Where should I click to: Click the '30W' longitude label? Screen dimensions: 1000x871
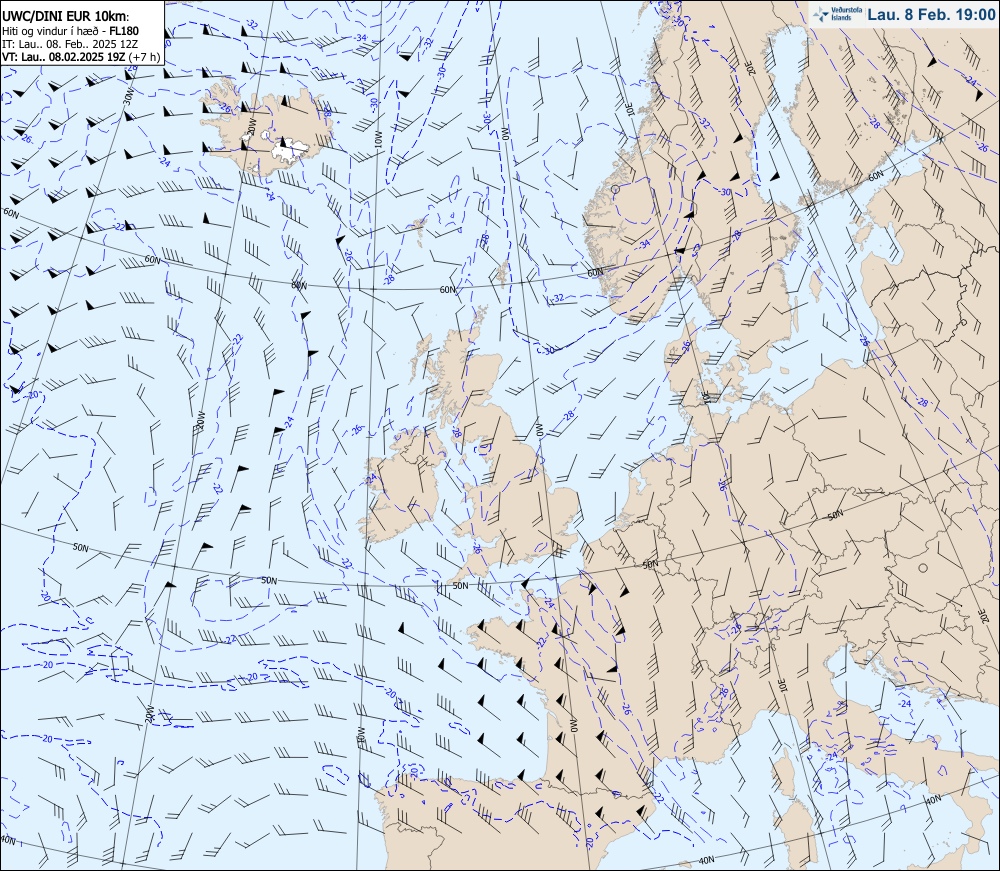129,96
